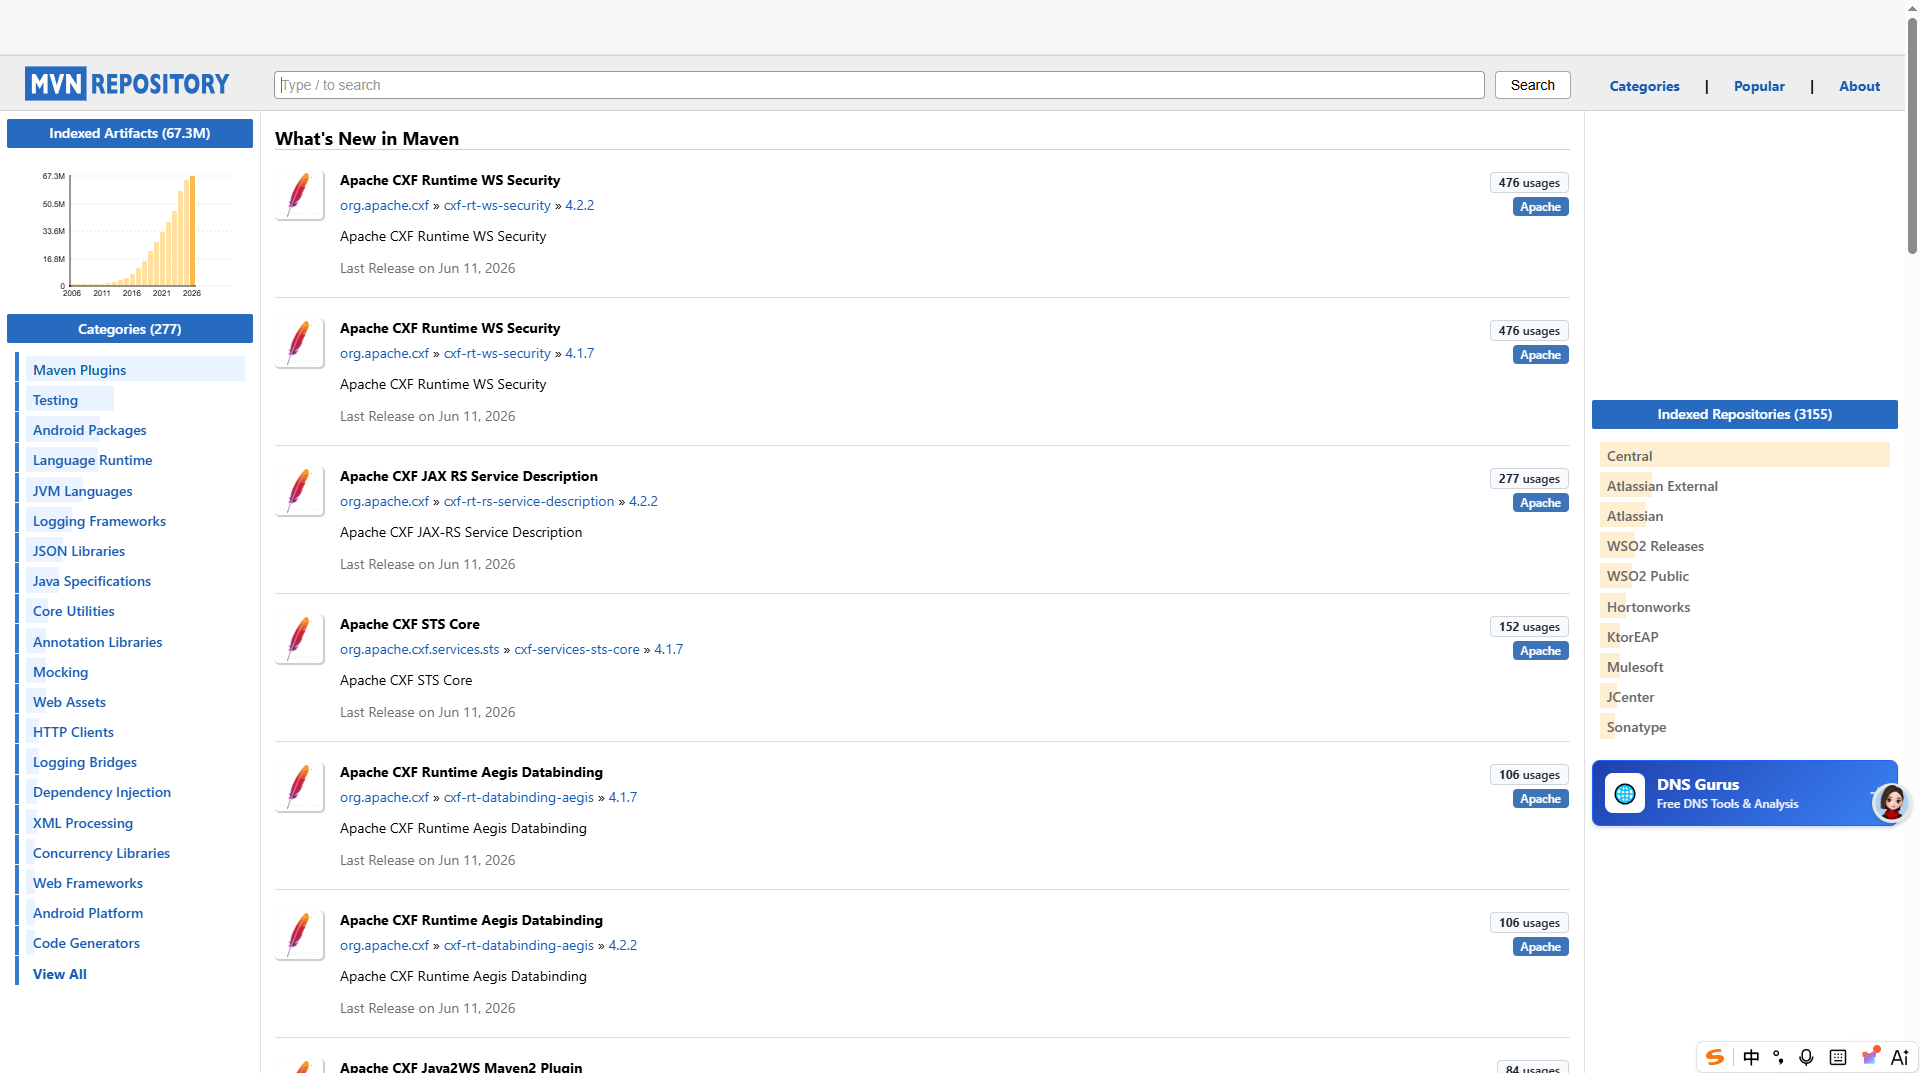Click the Apache tag on STS Core
The height and width of the screenshot is (1073, 1920).
(1540, 651)
